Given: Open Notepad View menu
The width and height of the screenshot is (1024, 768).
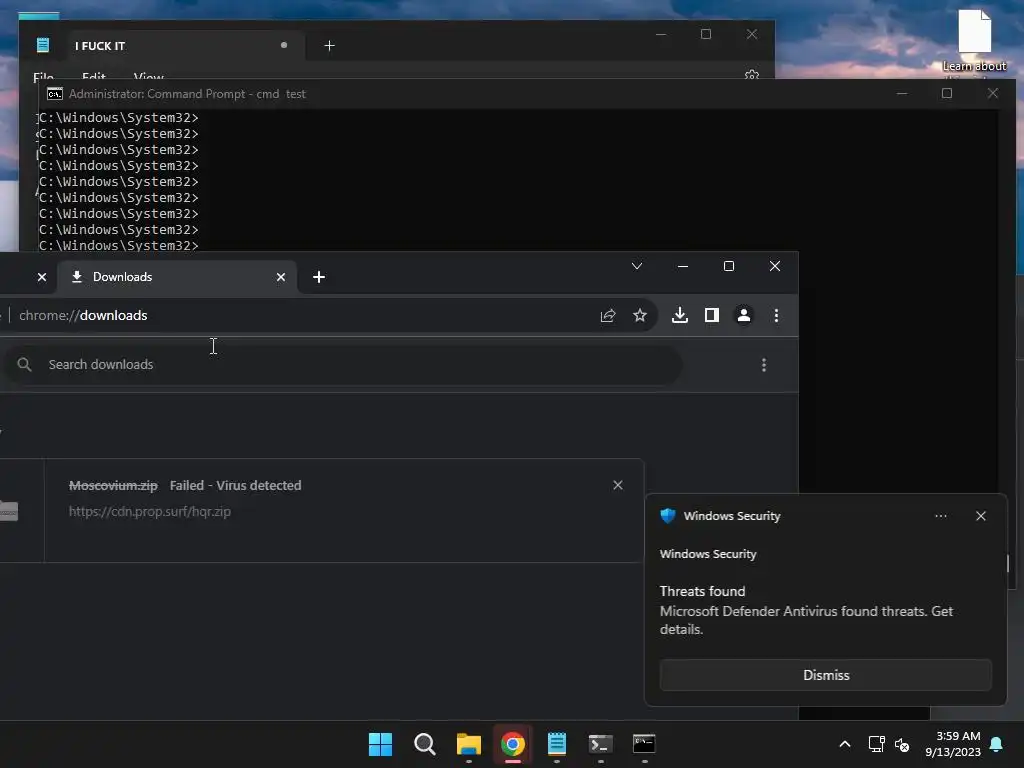Looking at the screenshot, I should 148,76.
